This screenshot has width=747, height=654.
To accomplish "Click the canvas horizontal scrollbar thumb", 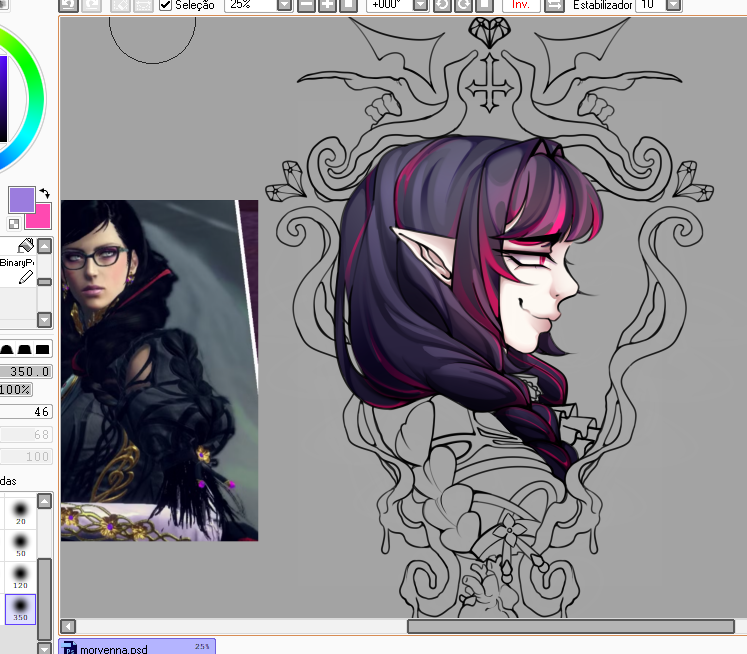I will click(571, 626).
